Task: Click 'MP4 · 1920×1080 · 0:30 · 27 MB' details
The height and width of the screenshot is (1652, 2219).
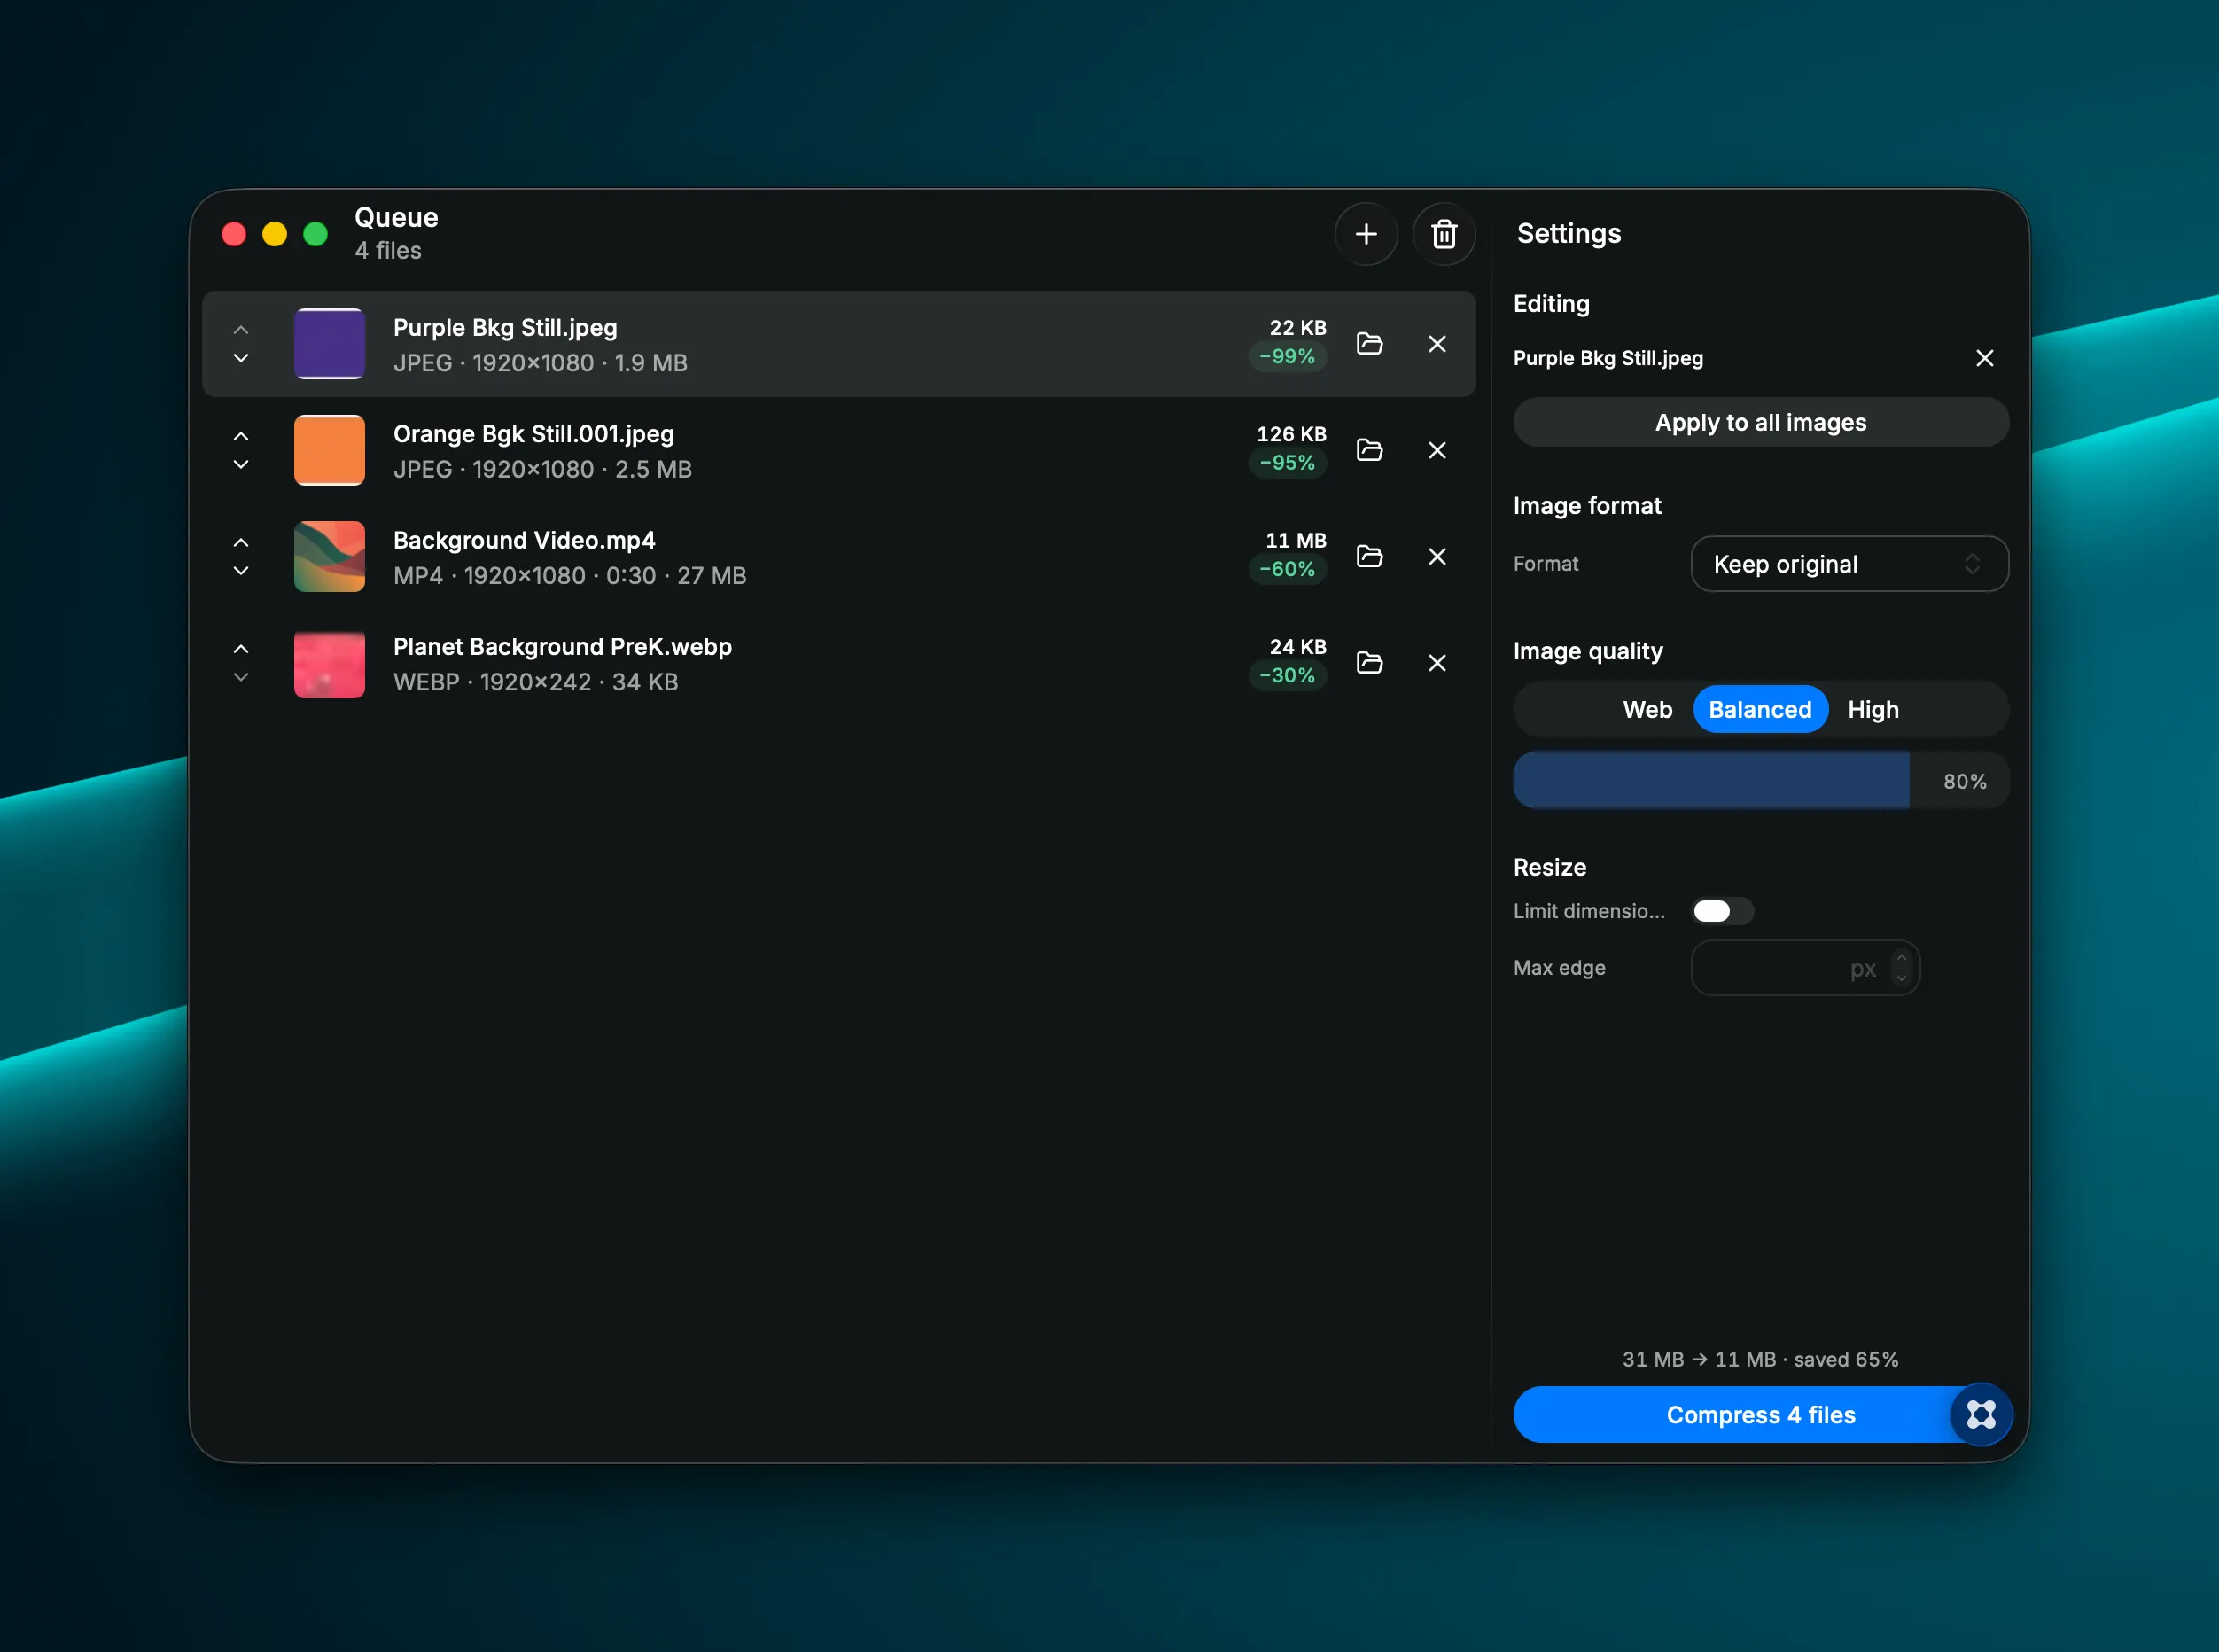Action: (570, 576)
